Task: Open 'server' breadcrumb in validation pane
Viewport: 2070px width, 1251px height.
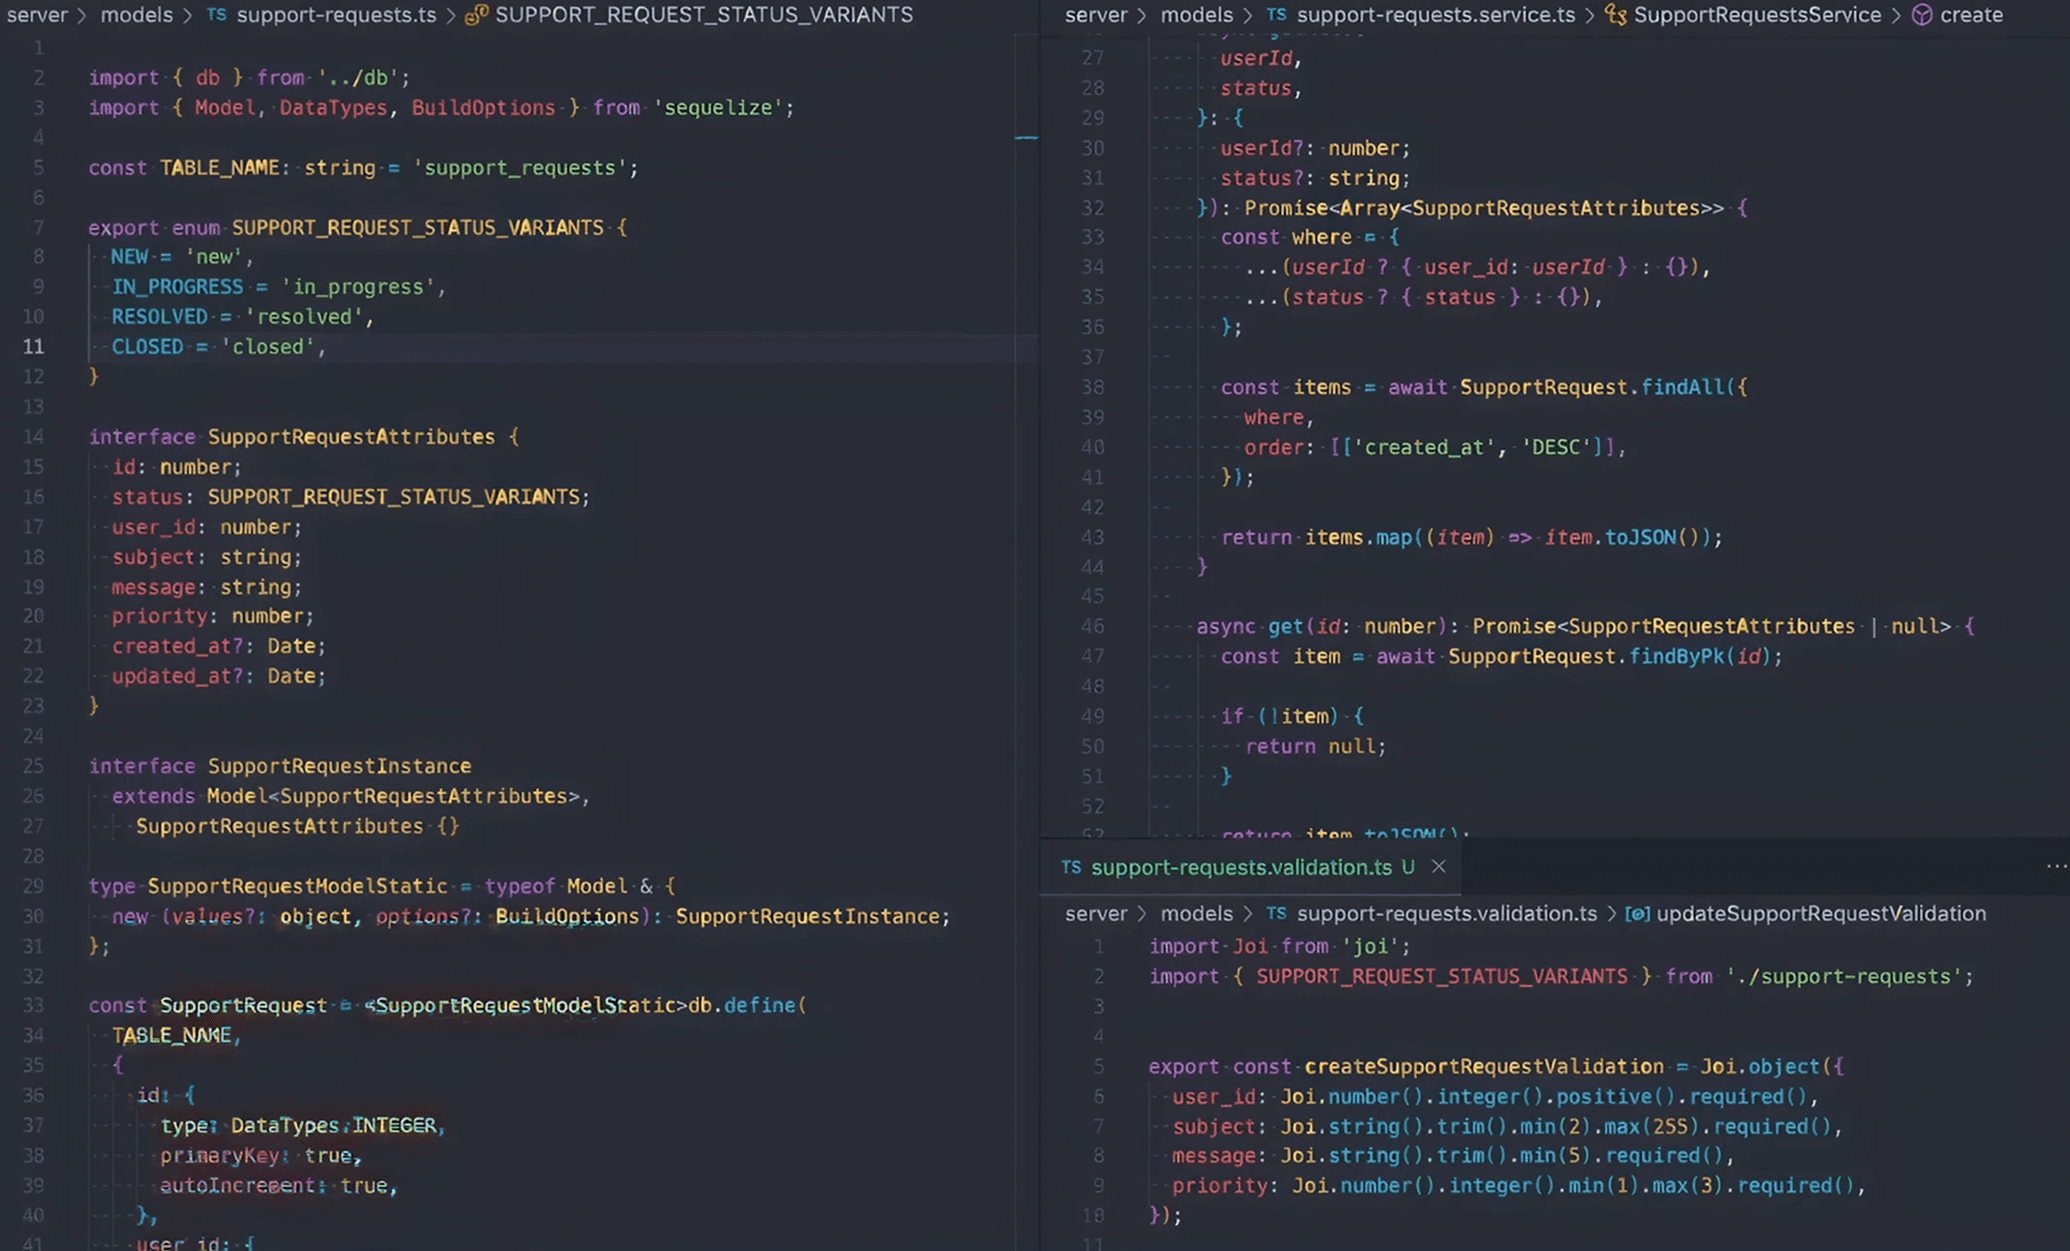Action: click(x=1096, y=914)
